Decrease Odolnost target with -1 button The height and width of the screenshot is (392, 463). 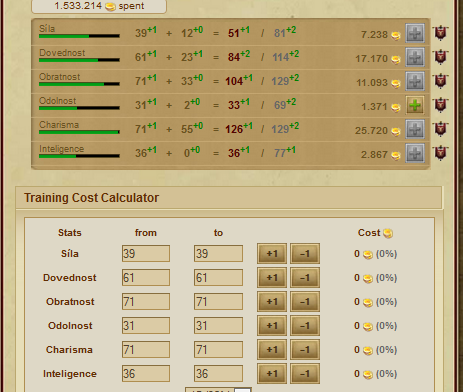tap(305, 326)
